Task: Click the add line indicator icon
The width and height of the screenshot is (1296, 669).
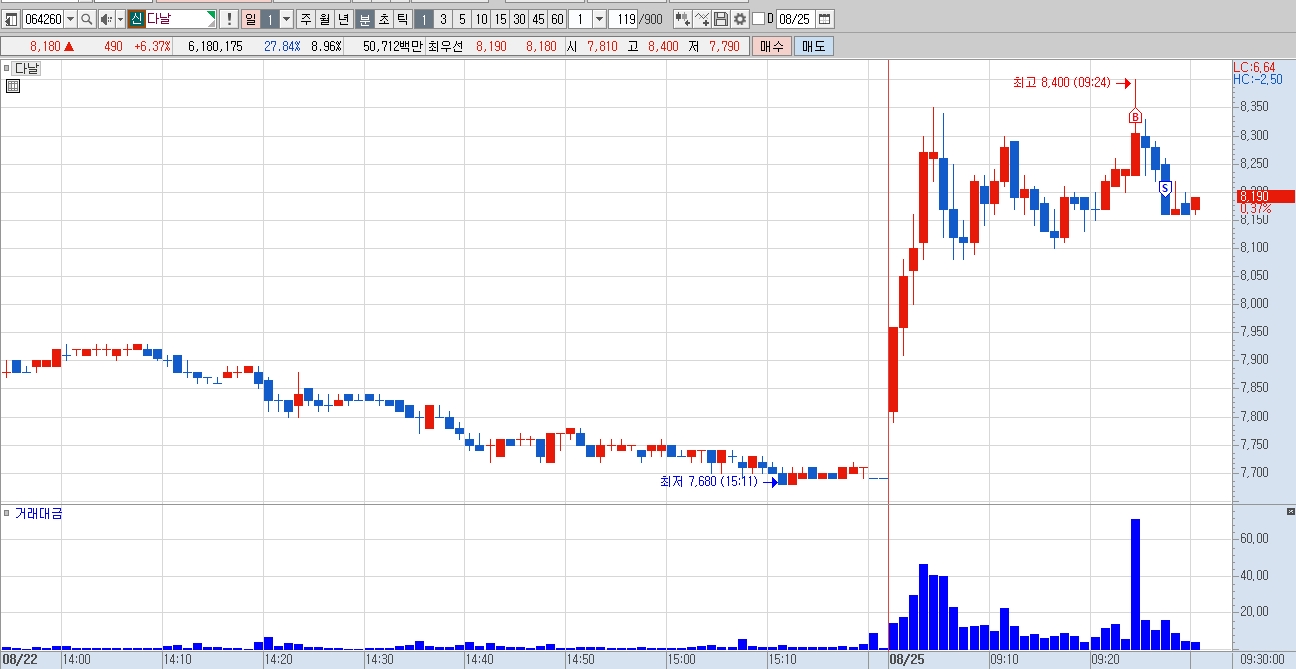Action: (702, 19)
